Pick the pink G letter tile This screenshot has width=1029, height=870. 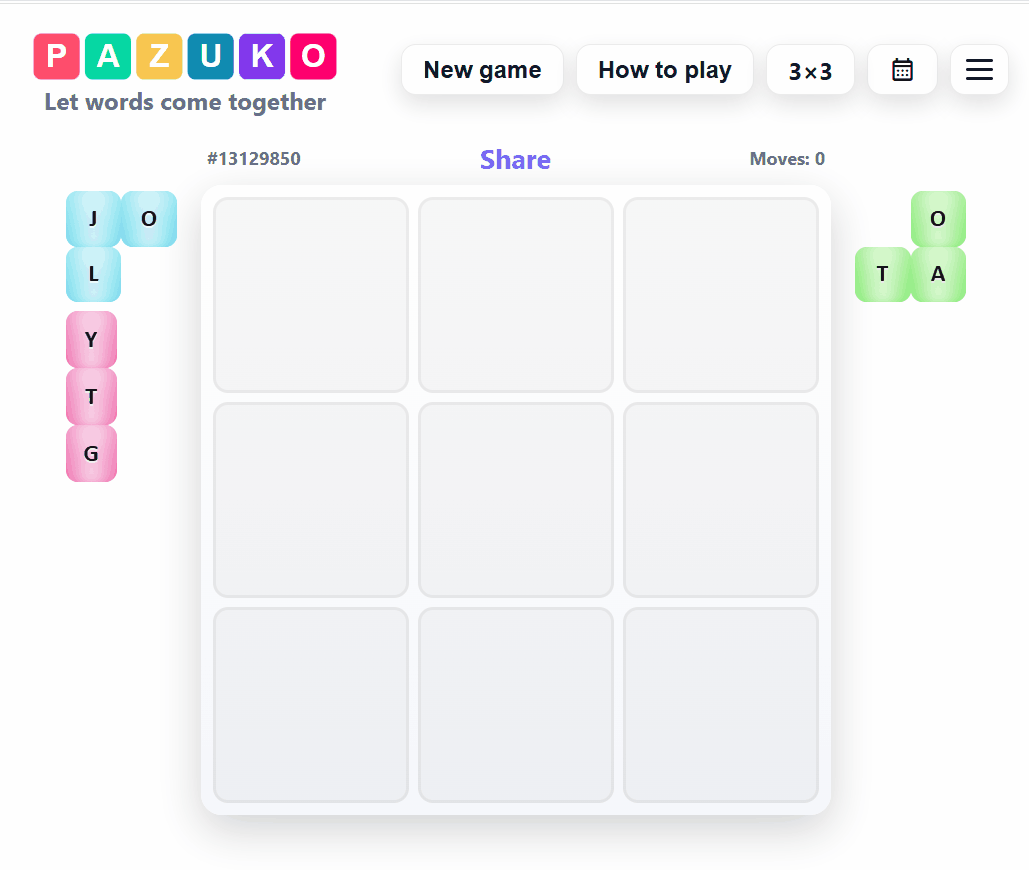(x=91, y=454)
